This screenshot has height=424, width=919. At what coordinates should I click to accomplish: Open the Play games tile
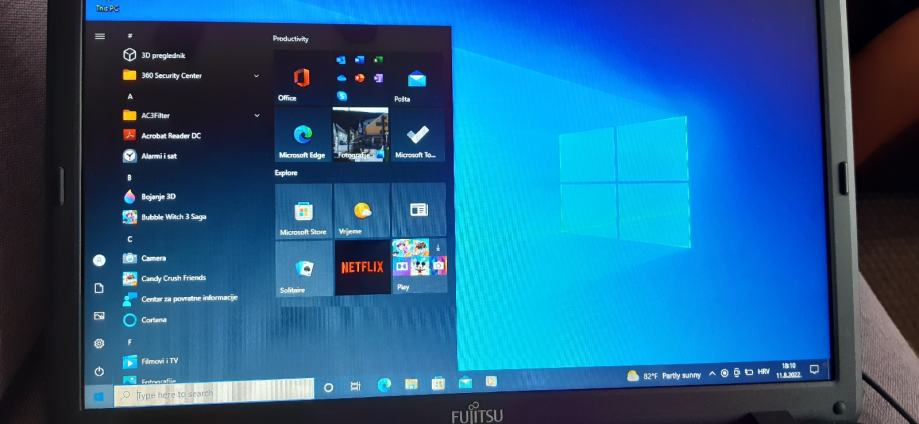point(420,267)
